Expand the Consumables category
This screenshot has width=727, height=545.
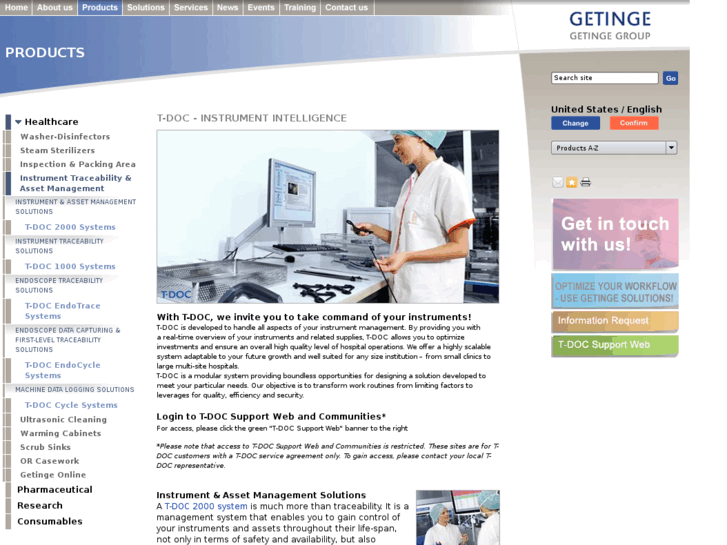(x=50, y=521)
